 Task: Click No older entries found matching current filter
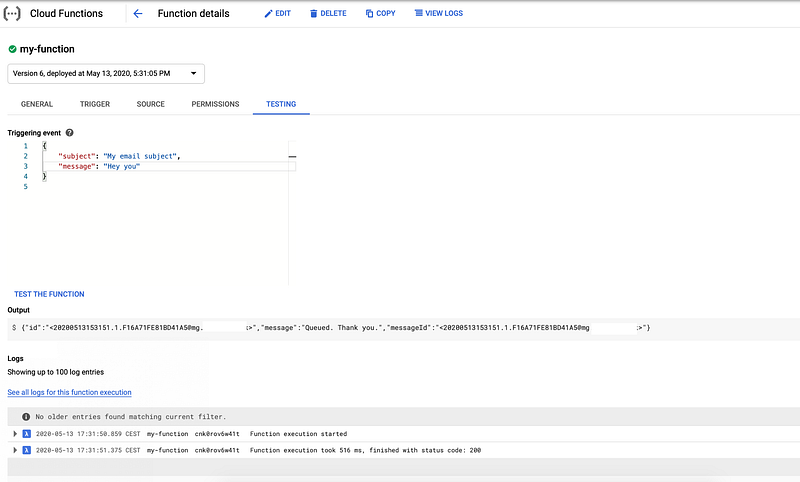[131, 417]
